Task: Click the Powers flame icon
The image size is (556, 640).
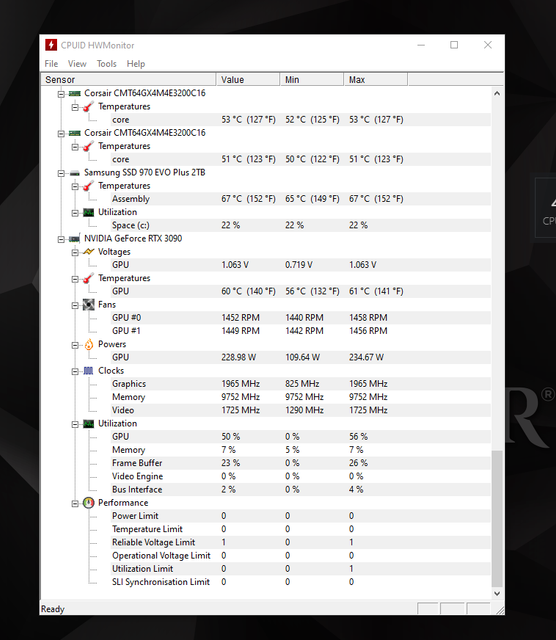Action: [x=89, y=344]
